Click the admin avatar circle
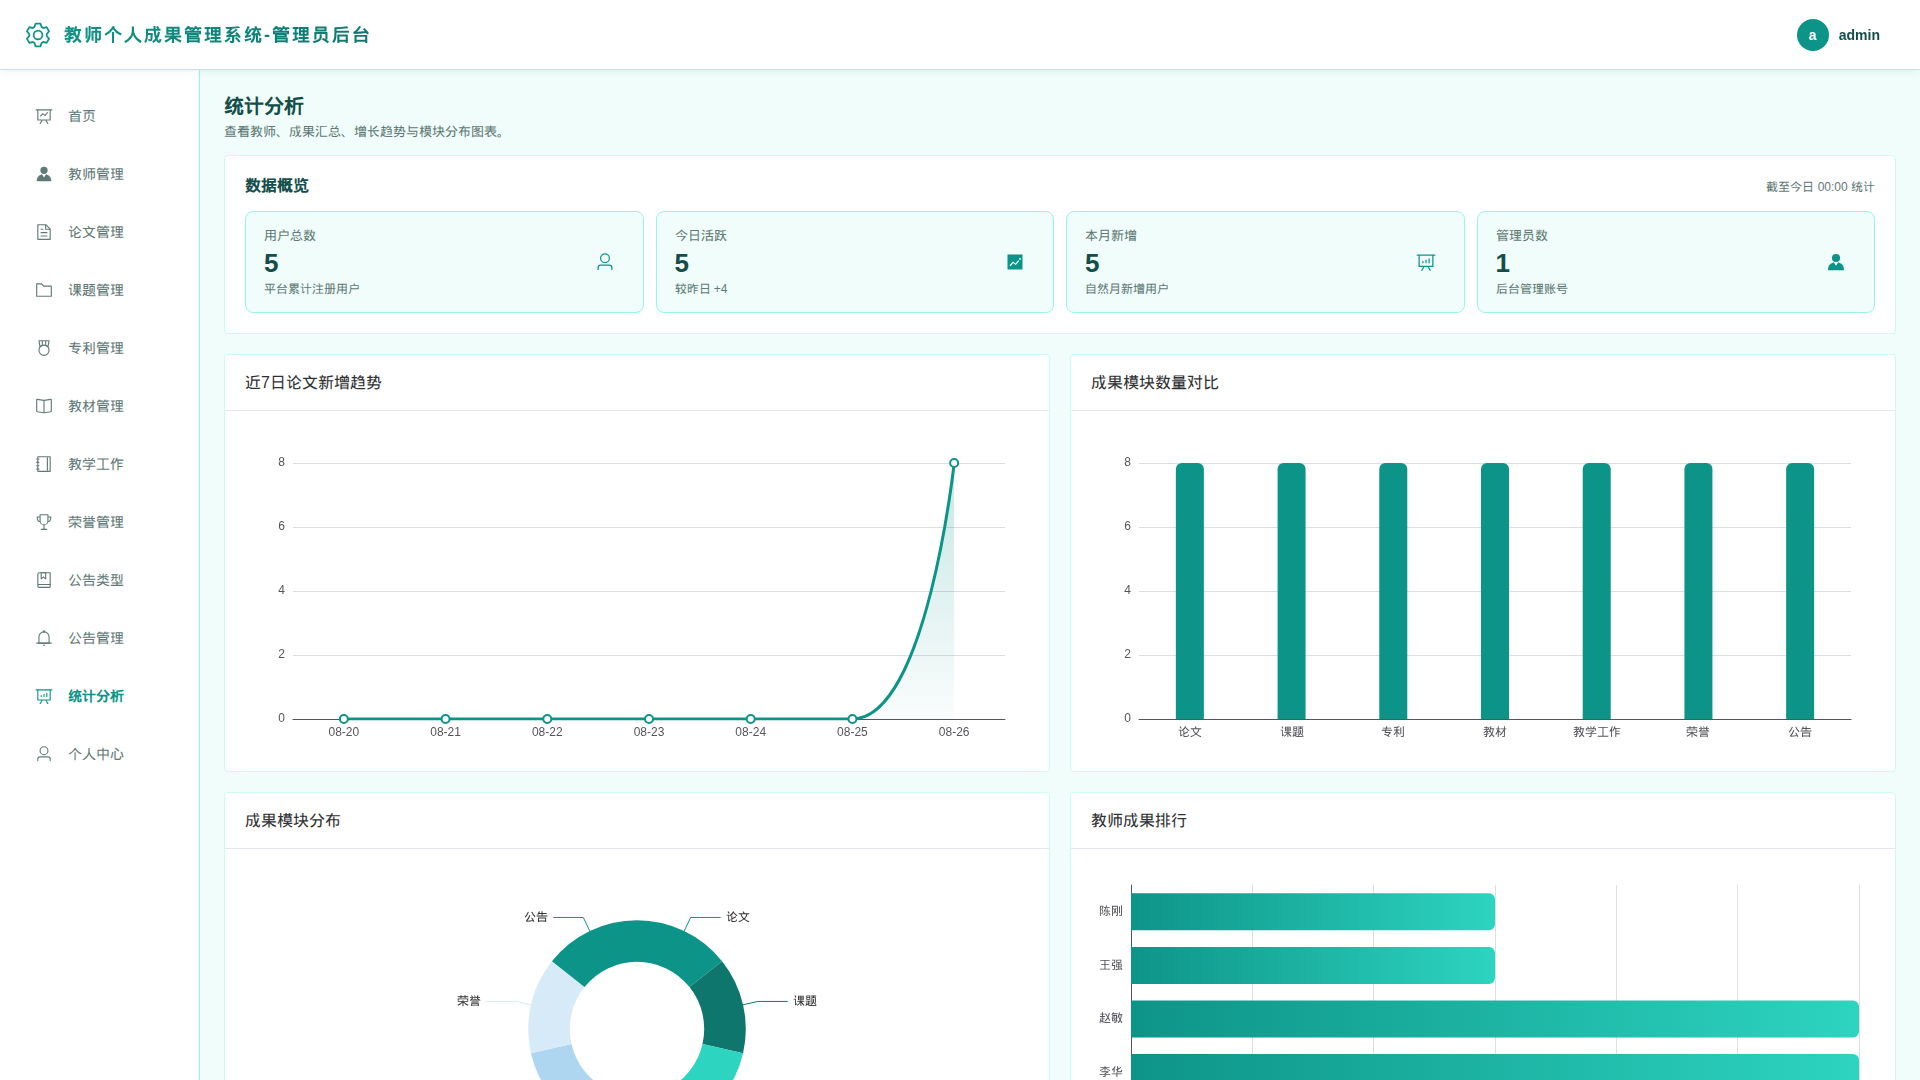Viewport: 1920px width, 1080px height. click(x=1812, y=35)
